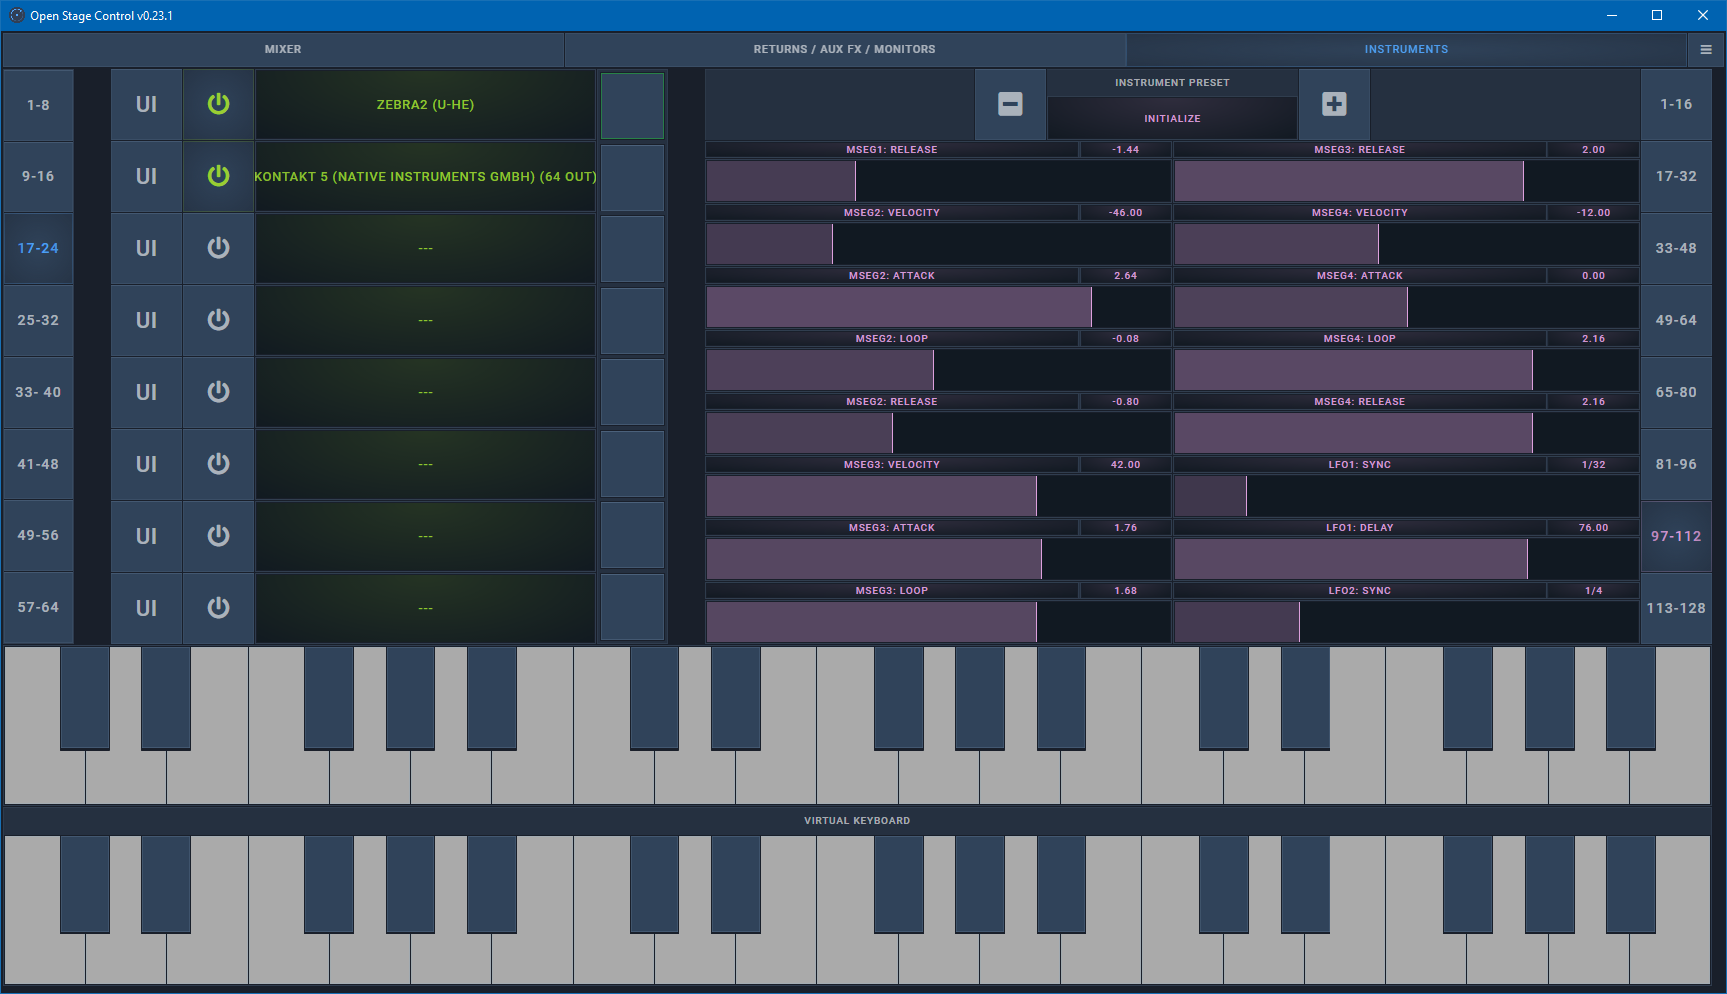Select parameter page 97-112
This screenshot has width=1727, height=994.
coord(1676,536)
